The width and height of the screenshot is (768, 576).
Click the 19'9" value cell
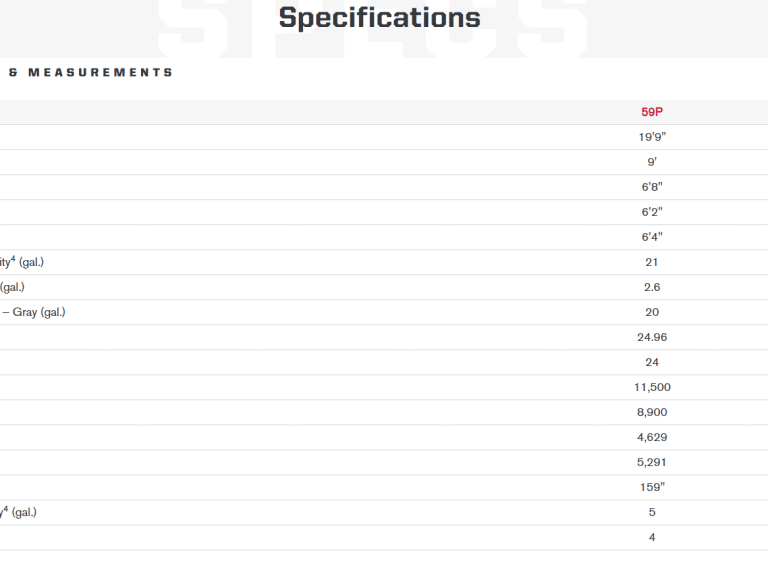coord(652,137)
